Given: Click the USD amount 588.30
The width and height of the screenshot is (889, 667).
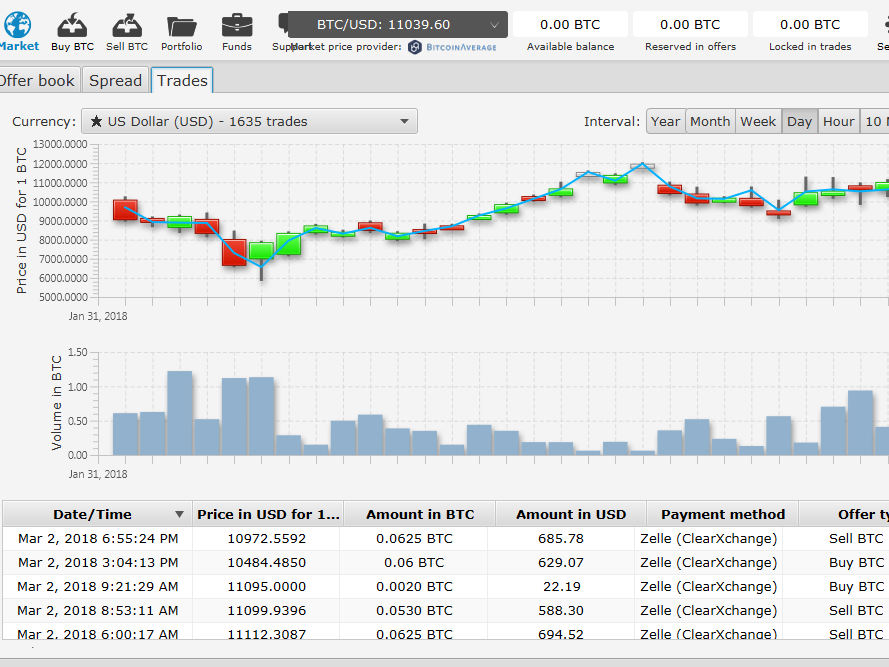Looking at the screenshot, I should point(561,610).
